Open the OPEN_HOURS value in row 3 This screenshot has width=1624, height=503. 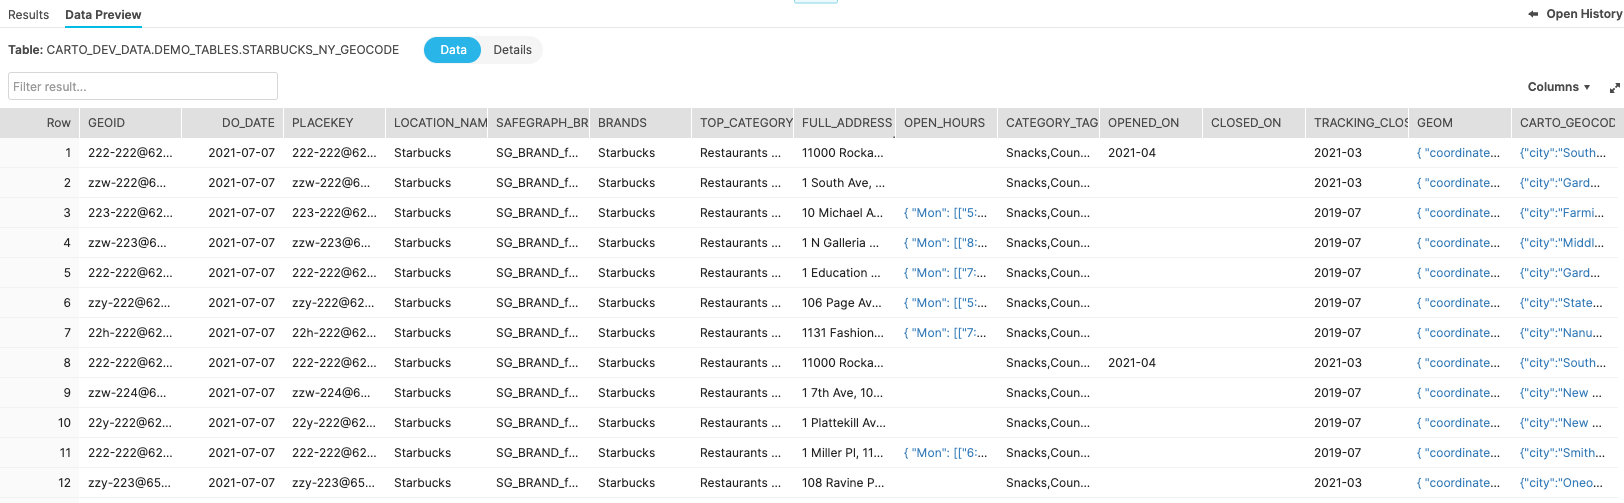tap(945, 213)
